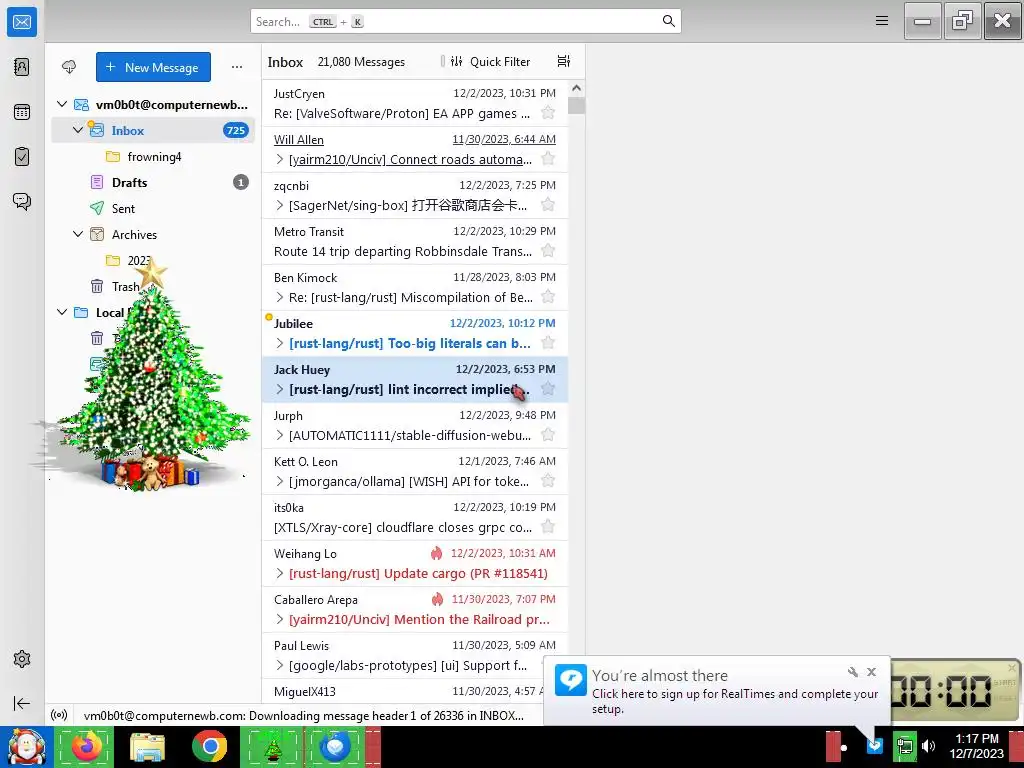The width and height of the screenshot is (1024, 768).
Task: Collapse the Inbox folder chevron
Action: tap(78, 130)
